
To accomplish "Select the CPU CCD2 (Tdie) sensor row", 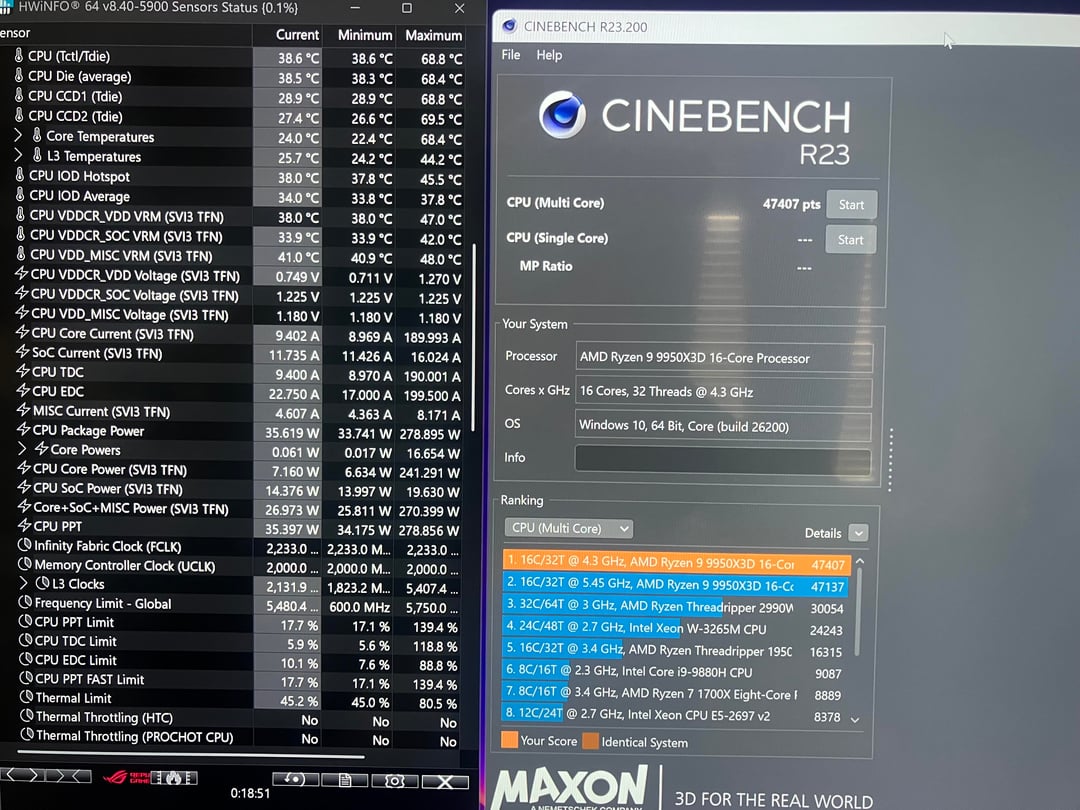I will [238, 117].
